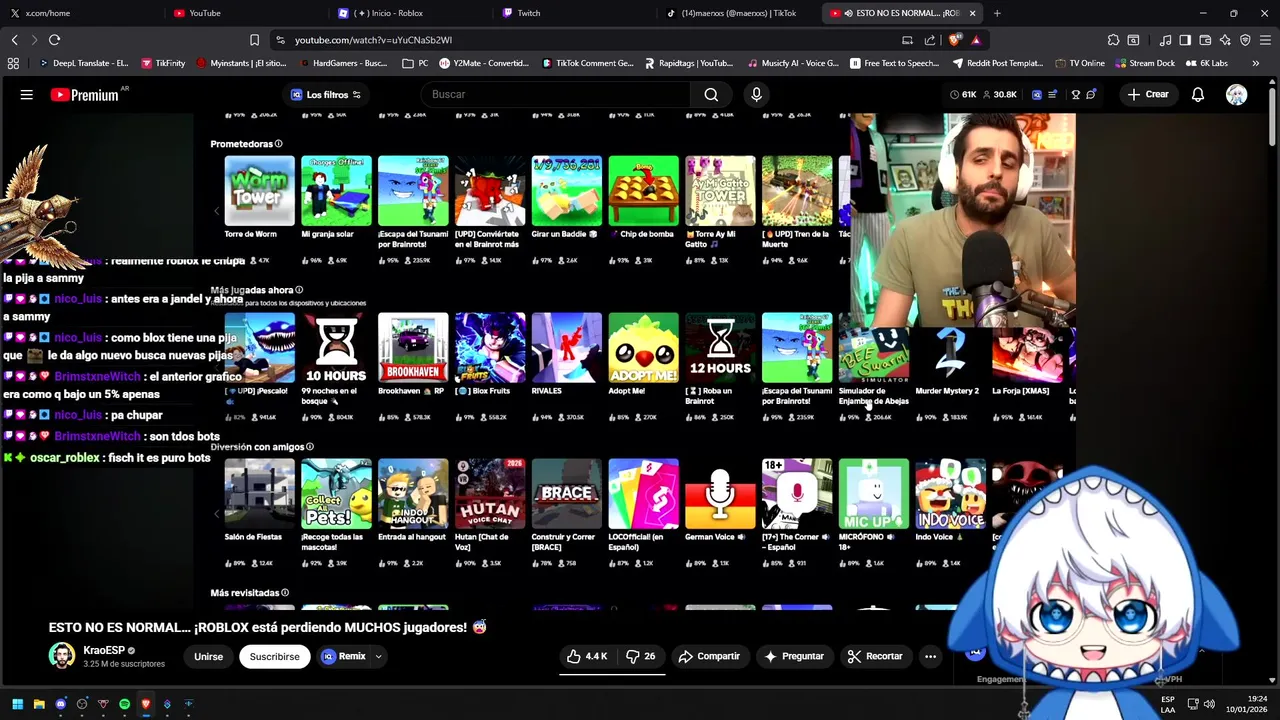Image resolution: width=1280 pixels, height=720 pixels.
Task: Open the TikFinity bookmark
Action: tap(163, 63)
